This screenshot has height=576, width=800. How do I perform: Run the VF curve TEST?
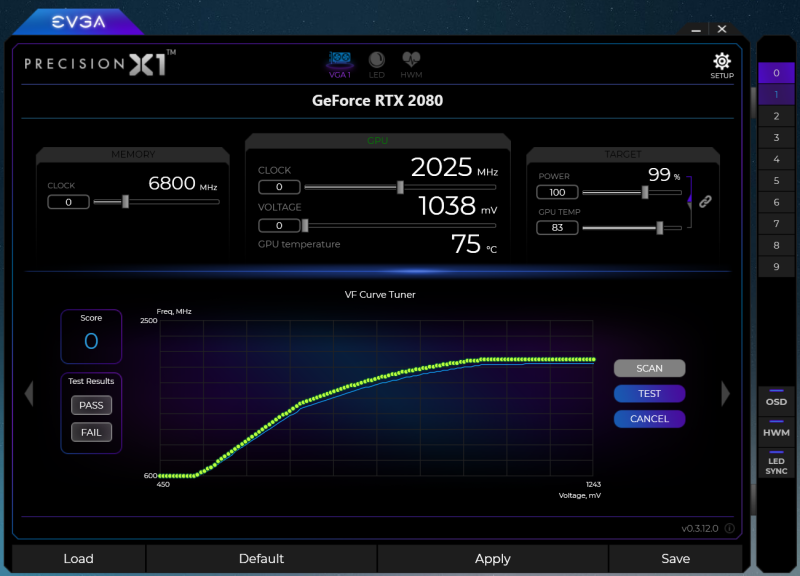pyautogui.click(x=649, y=393)
